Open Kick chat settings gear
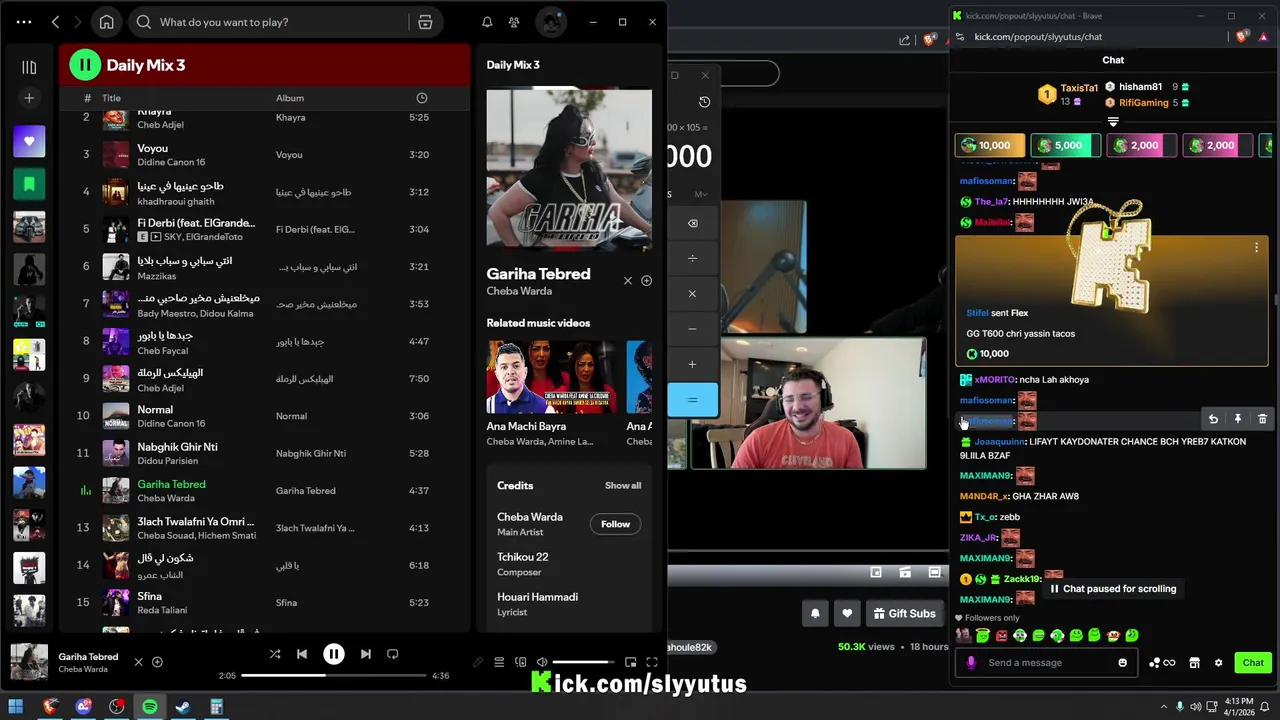 tap(1218, 663)
